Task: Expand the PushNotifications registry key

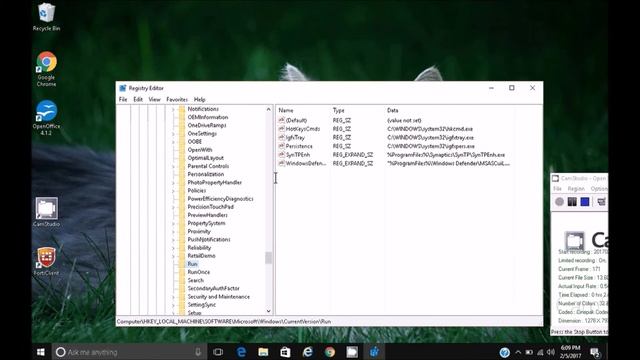Action: click(173, 240)
